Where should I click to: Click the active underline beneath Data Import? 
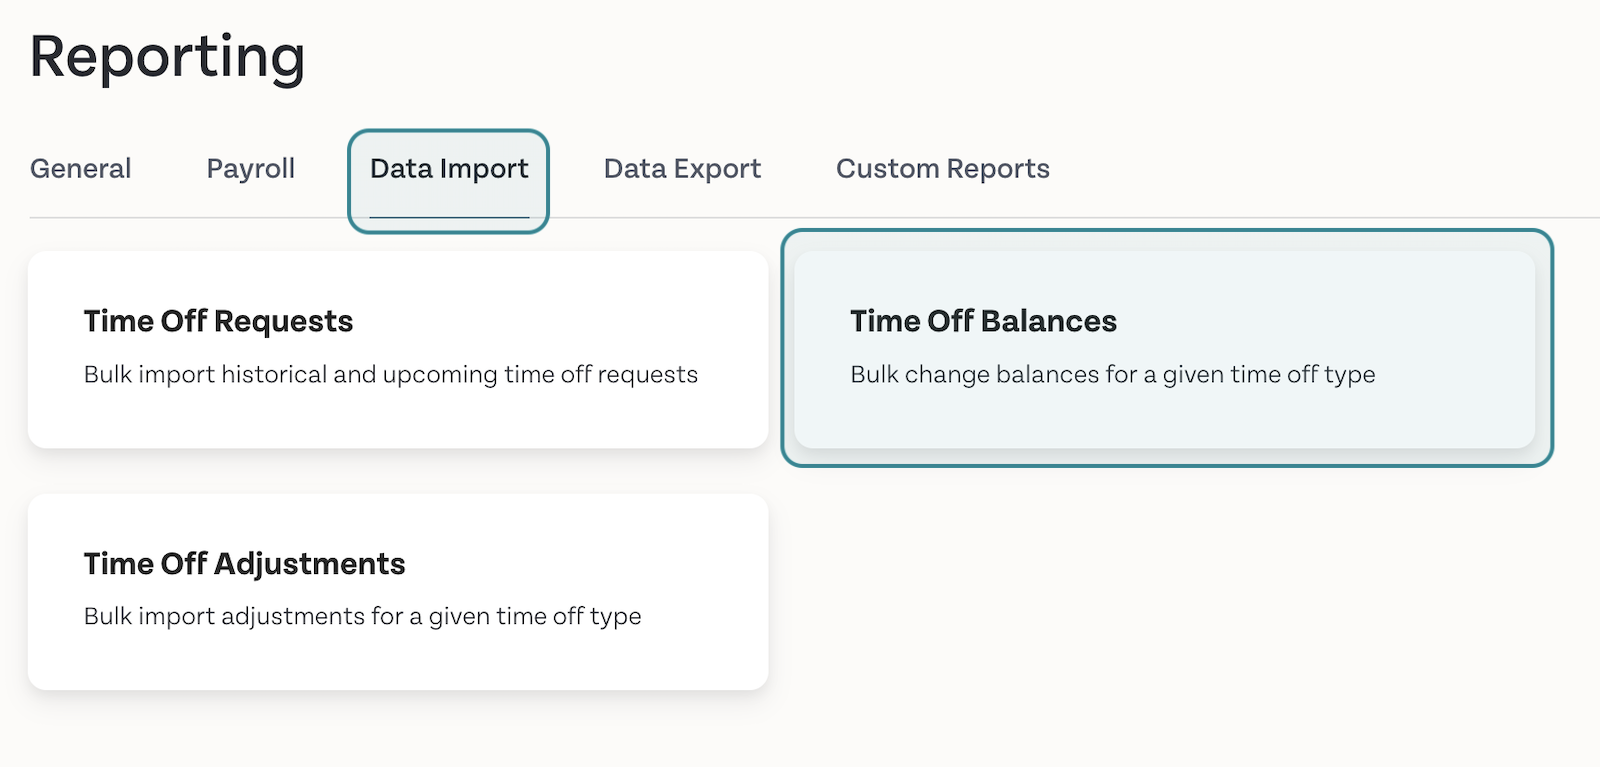pyautogui.click(x=449, y=217)
